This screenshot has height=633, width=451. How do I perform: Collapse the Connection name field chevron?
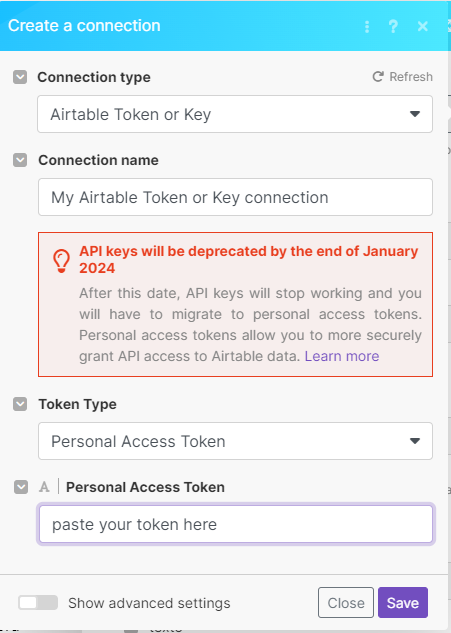pos(20,160)
